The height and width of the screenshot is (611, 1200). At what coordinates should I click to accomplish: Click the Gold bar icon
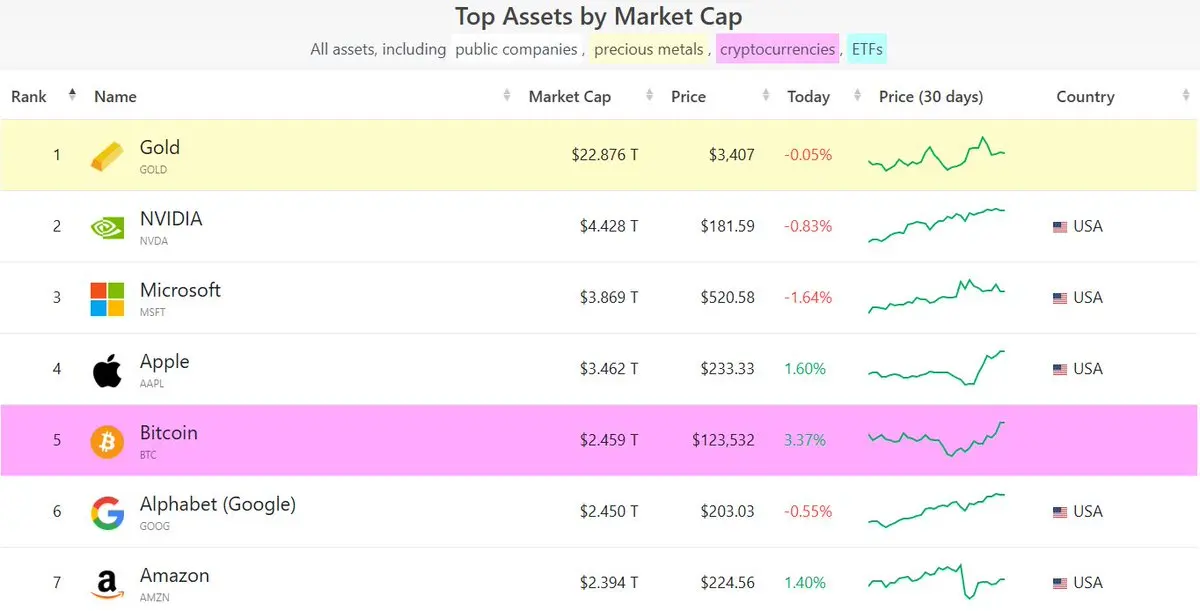[x=108, y=155]
